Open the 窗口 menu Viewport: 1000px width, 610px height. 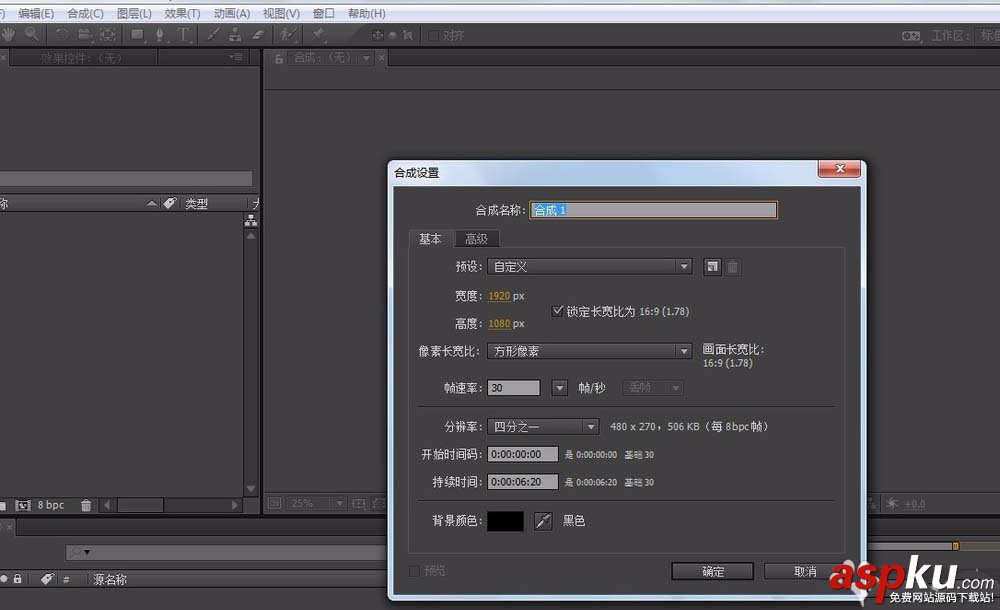click(323, 13)
